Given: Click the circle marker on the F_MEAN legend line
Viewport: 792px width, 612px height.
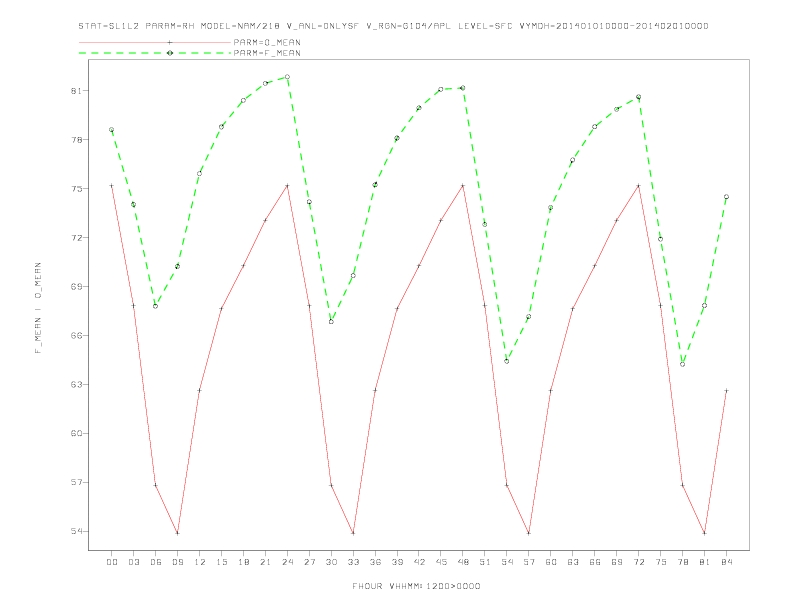Looking at the screenshot, I should pyautogui.click(x=170, y=53).
